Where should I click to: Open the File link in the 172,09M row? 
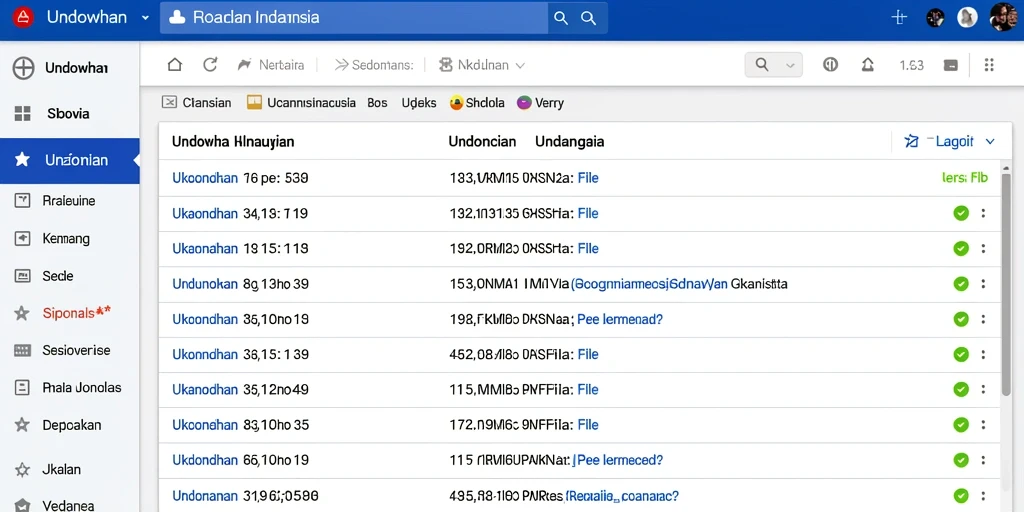point(588,424)
